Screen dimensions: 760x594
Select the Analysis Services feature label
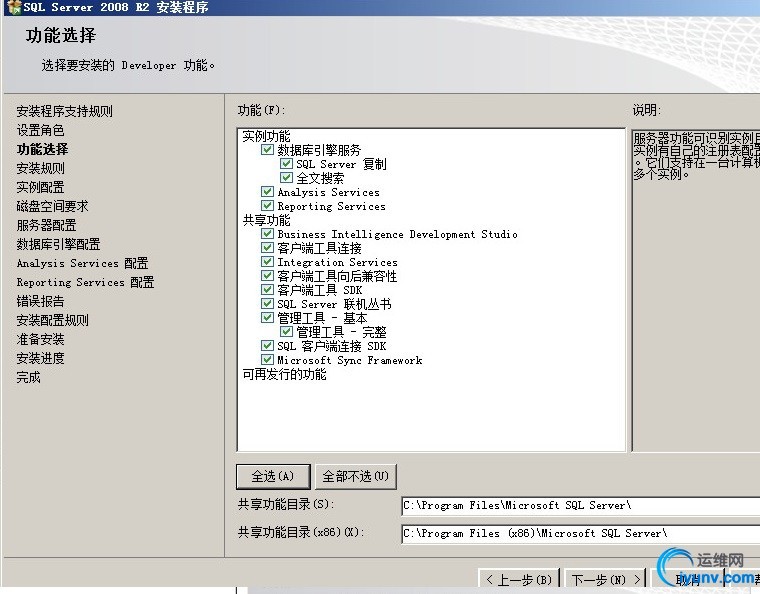pos(329,192)
